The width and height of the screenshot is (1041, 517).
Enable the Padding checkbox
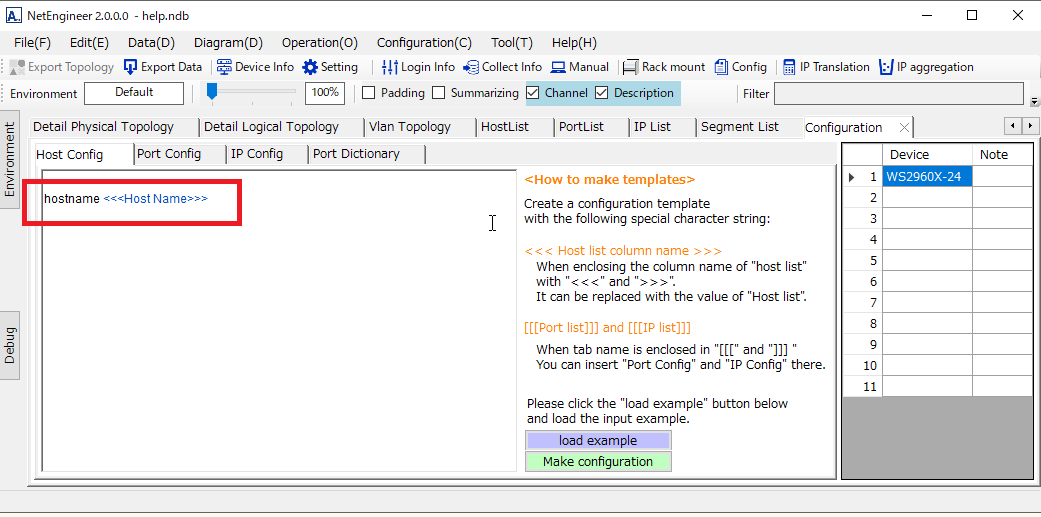(368, 93)
